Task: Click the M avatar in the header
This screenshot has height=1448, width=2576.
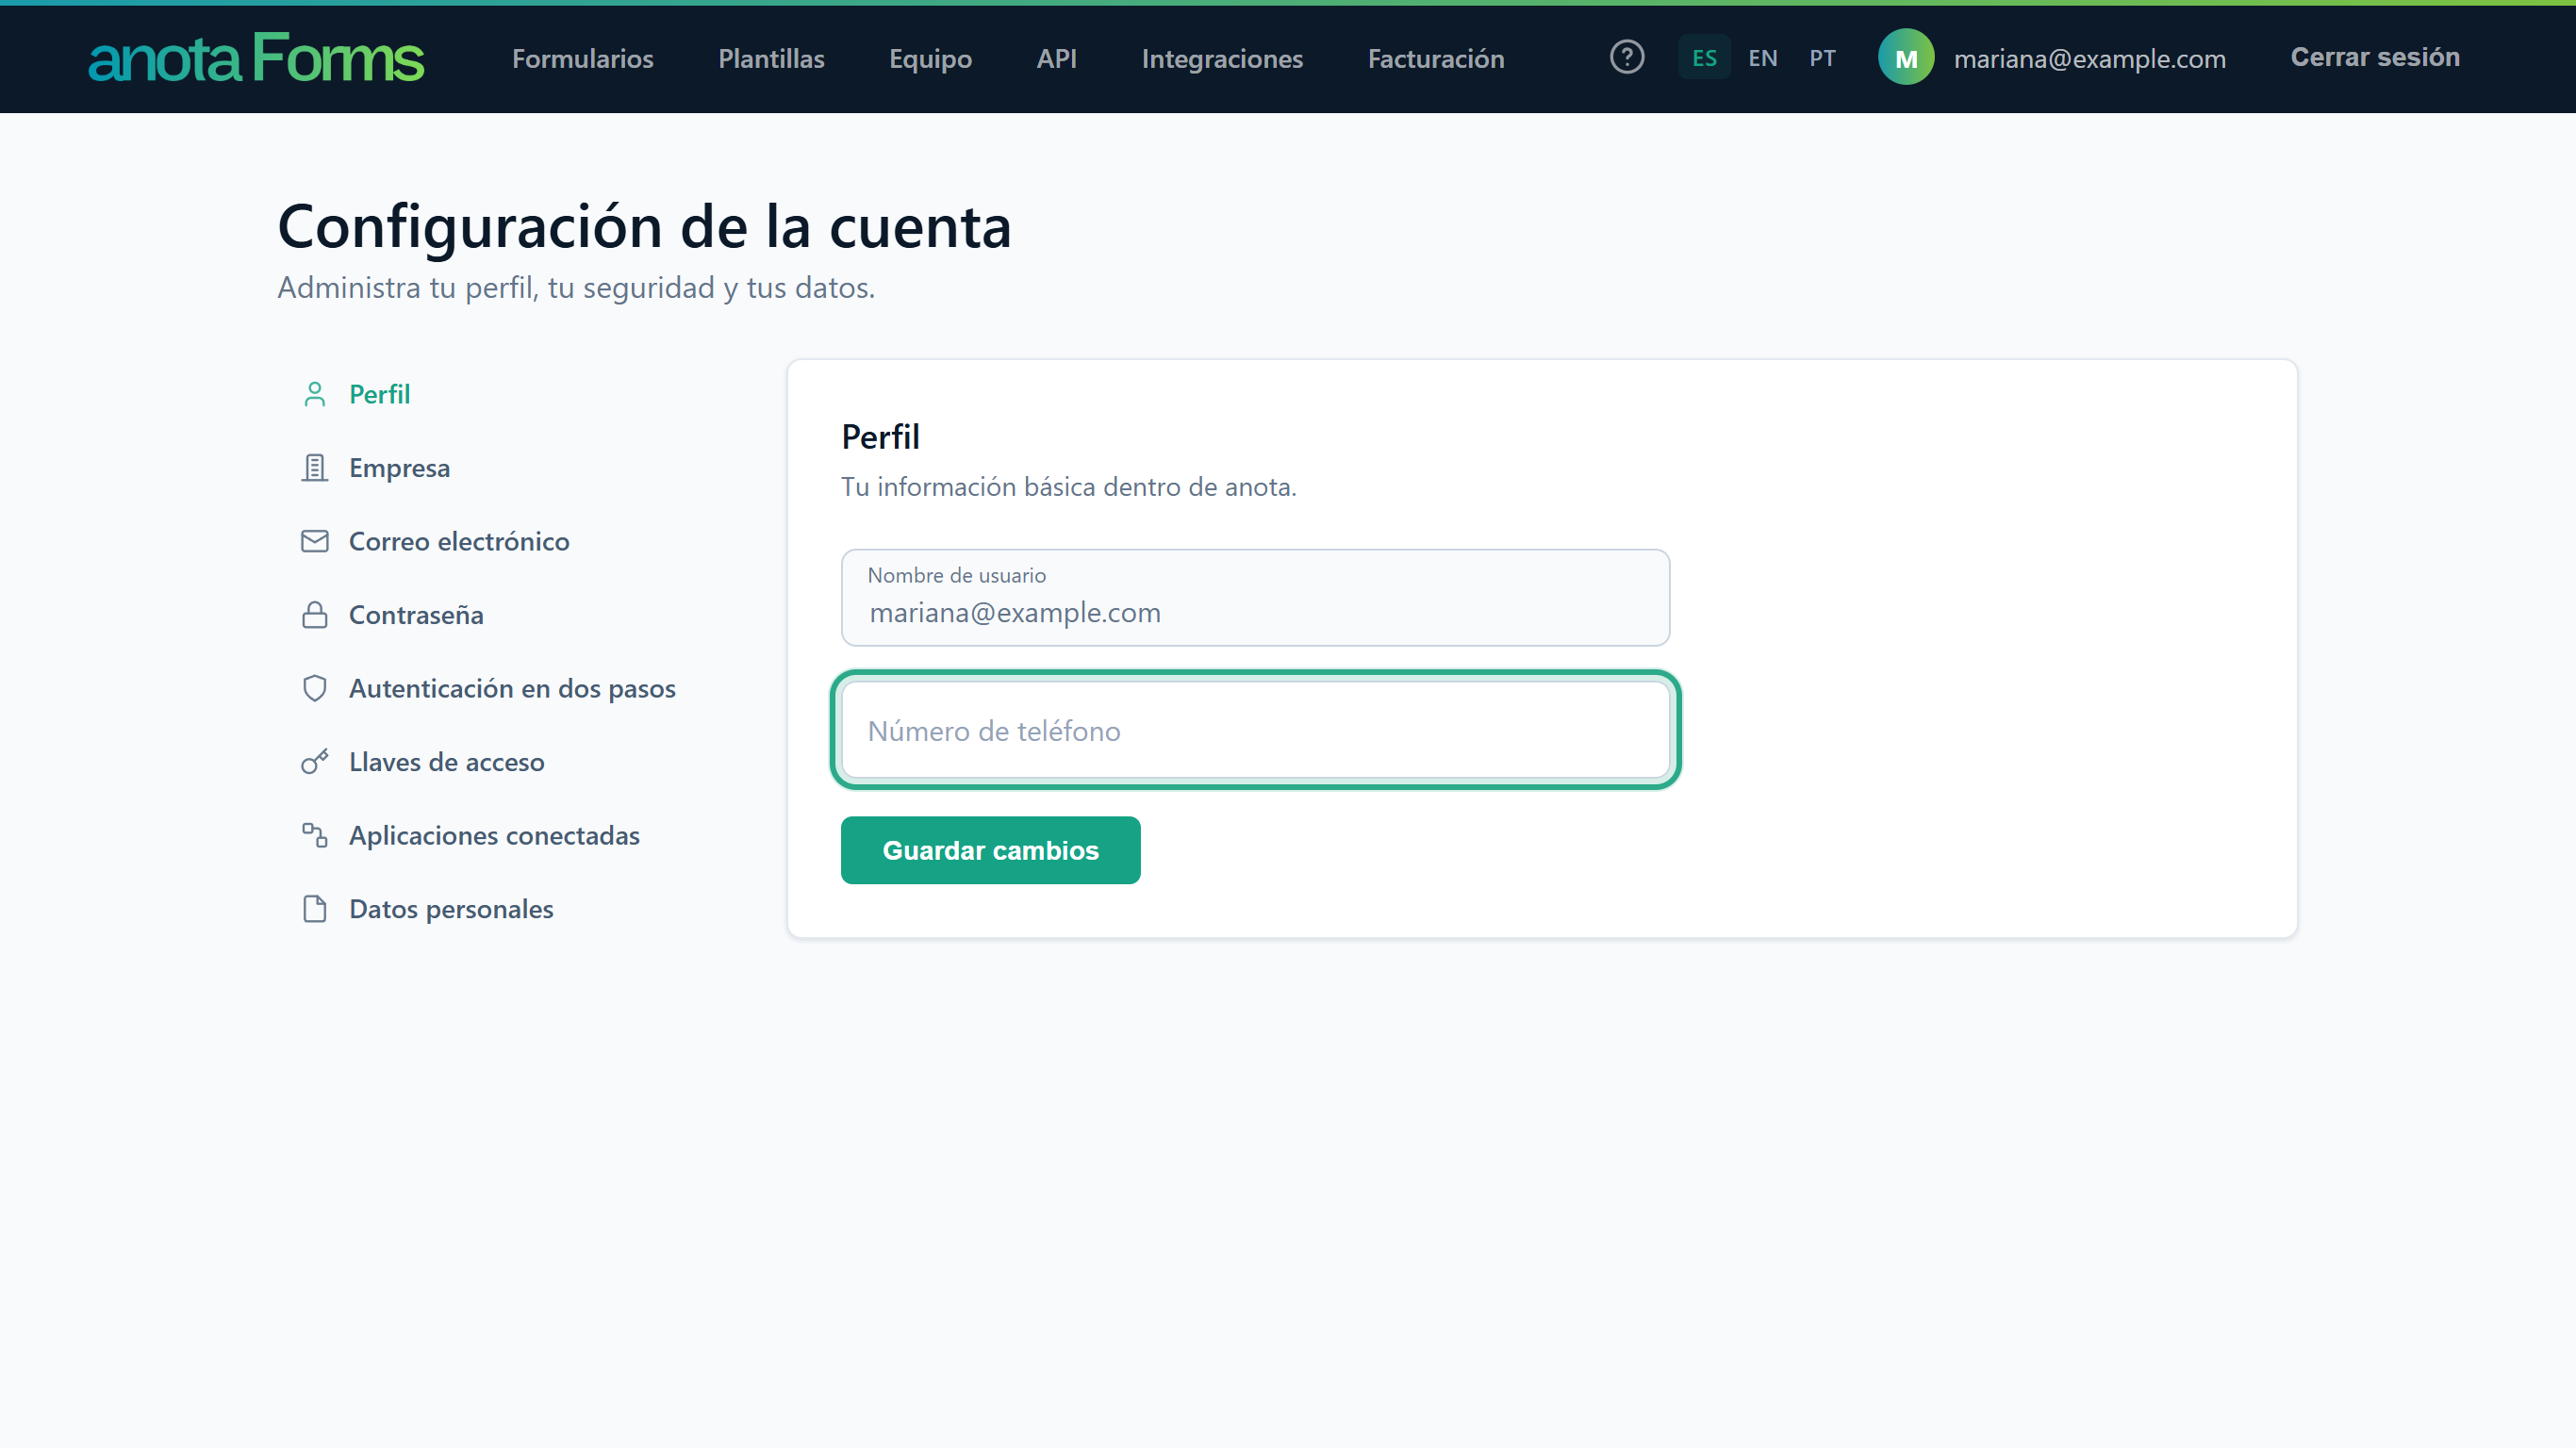Action: coord(1906,57)
